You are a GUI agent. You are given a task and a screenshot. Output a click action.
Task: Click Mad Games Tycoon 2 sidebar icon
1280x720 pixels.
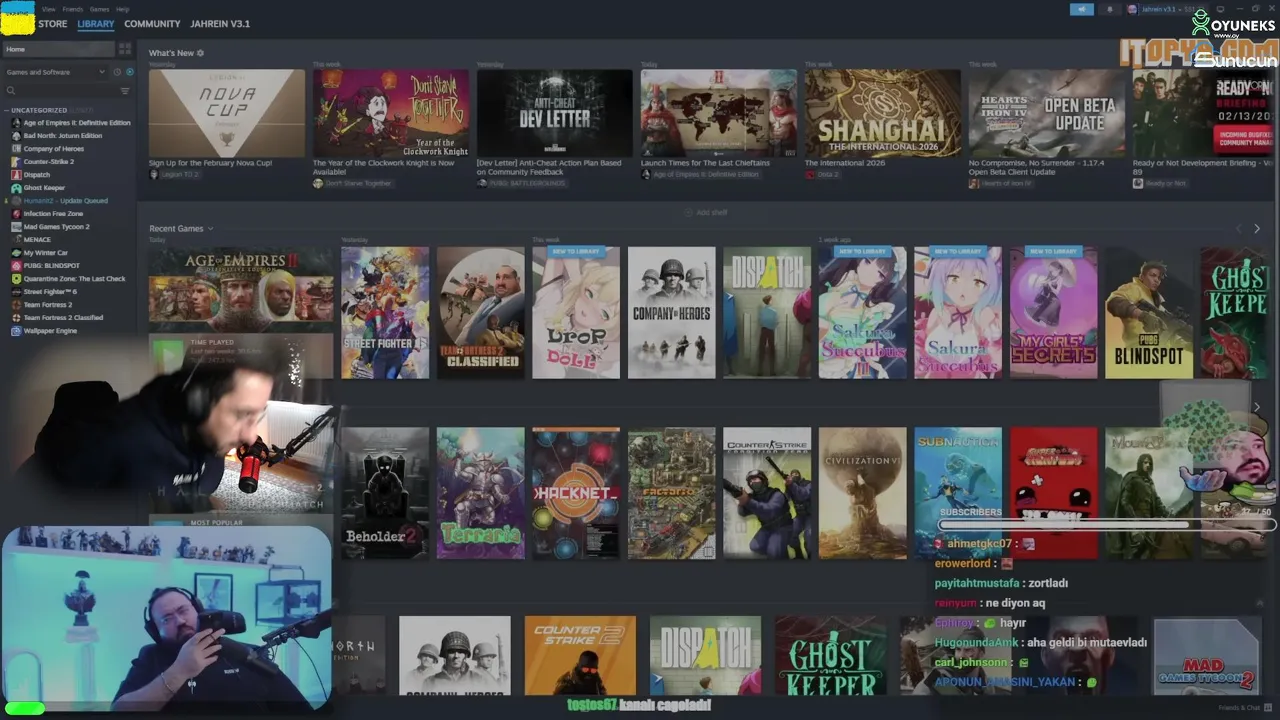[x=16, y=227]
